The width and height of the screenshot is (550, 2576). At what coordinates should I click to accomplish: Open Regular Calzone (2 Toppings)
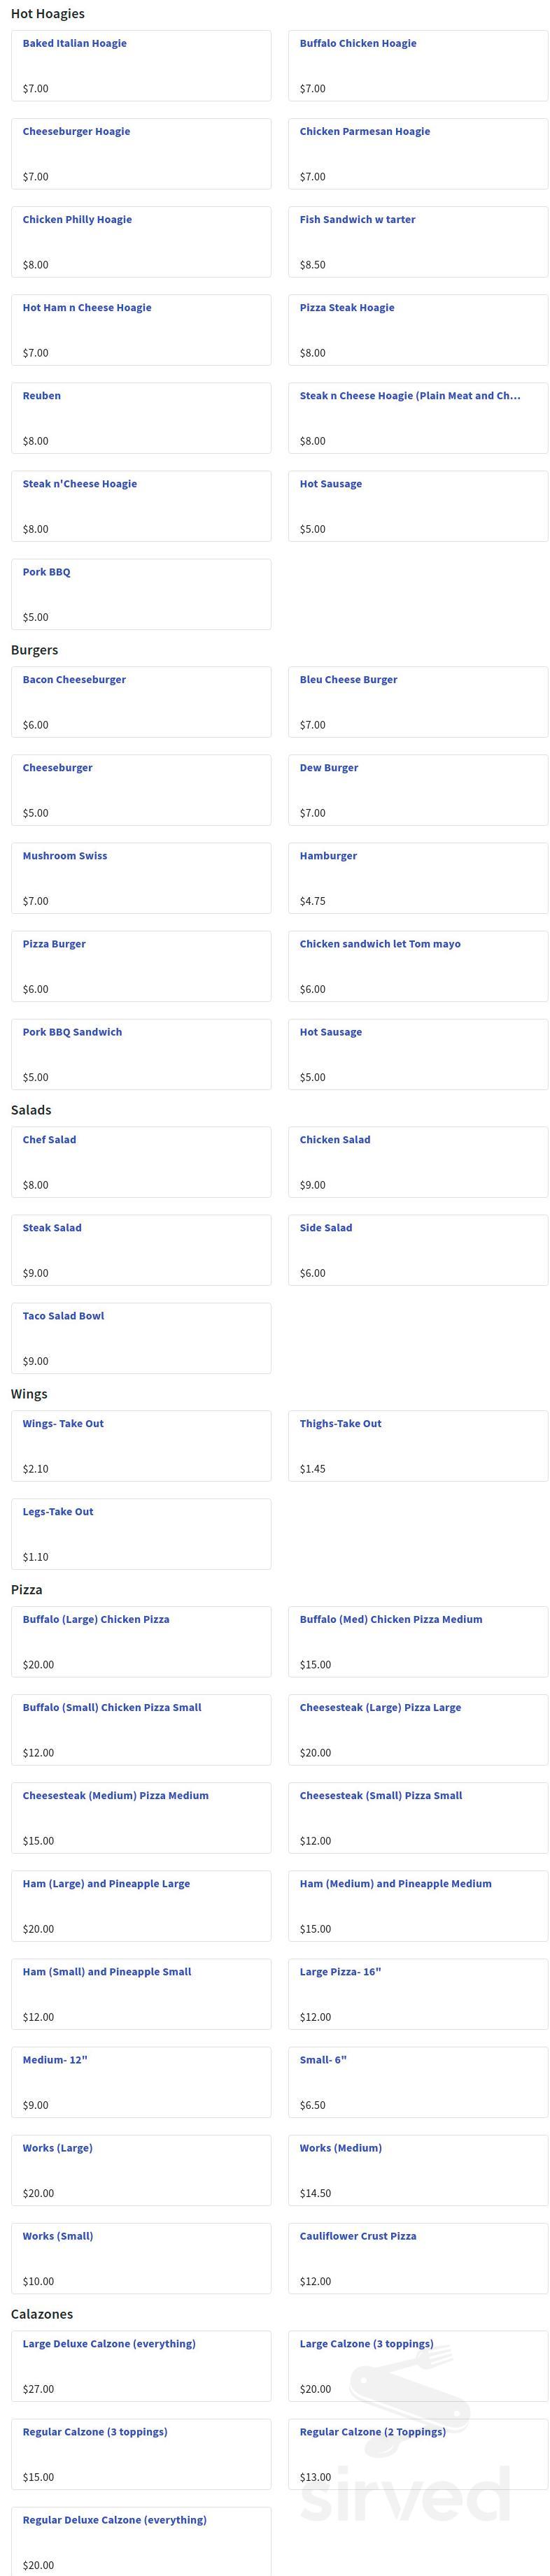pos(418,2453)
